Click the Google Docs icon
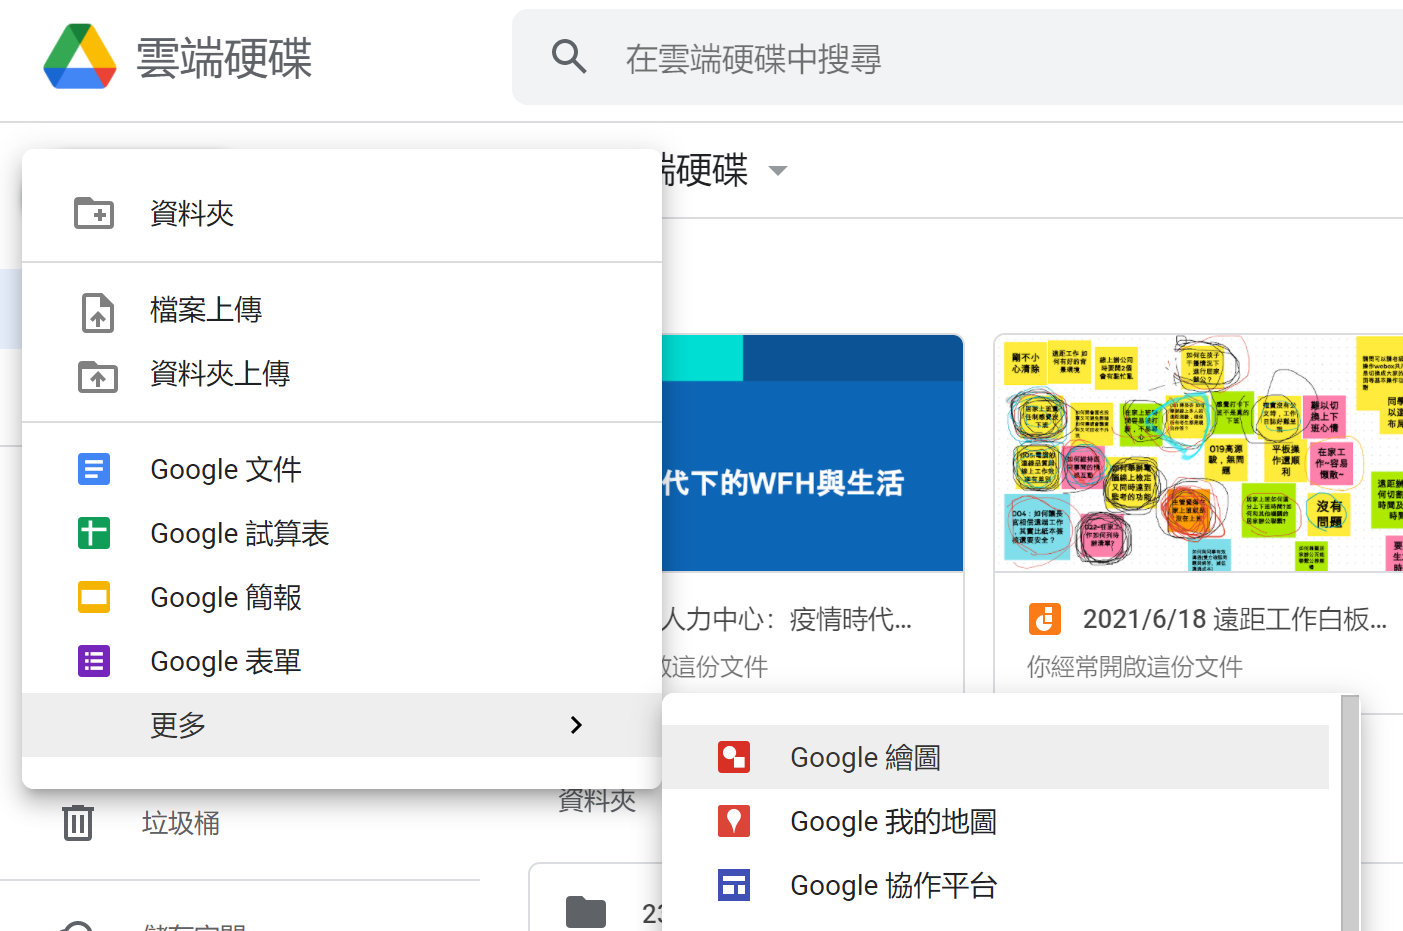The width and height of the screenshot is (1403, 931). click(x=94, y=469)
